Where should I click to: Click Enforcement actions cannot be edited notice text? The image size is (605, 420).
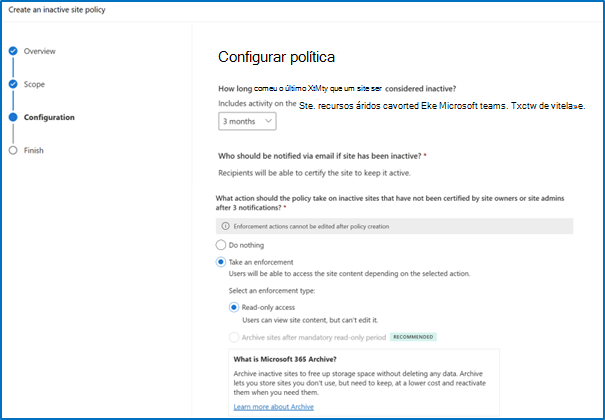point(311,226)
